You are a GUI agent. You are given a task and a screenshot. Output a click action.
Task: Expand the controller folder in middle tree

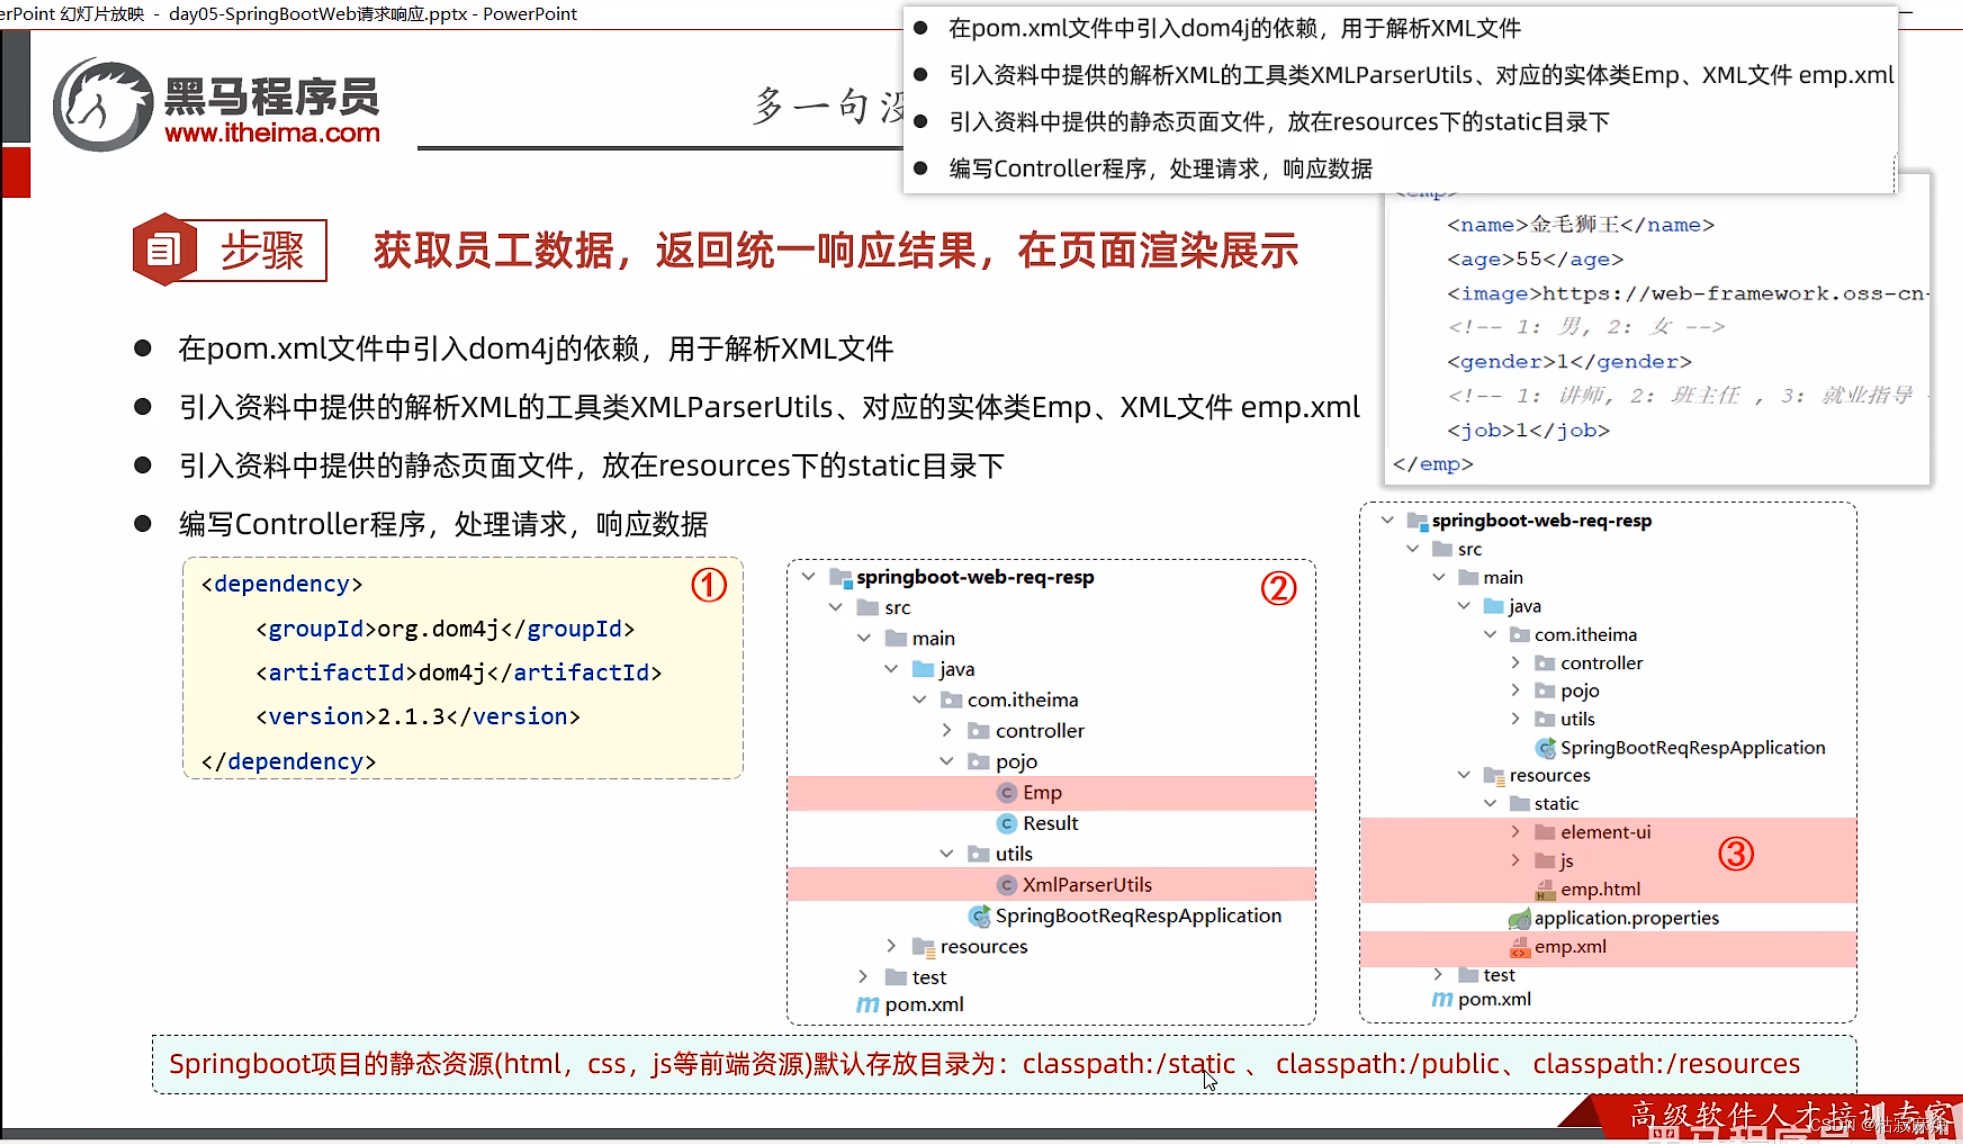click(x=947, y=731)
